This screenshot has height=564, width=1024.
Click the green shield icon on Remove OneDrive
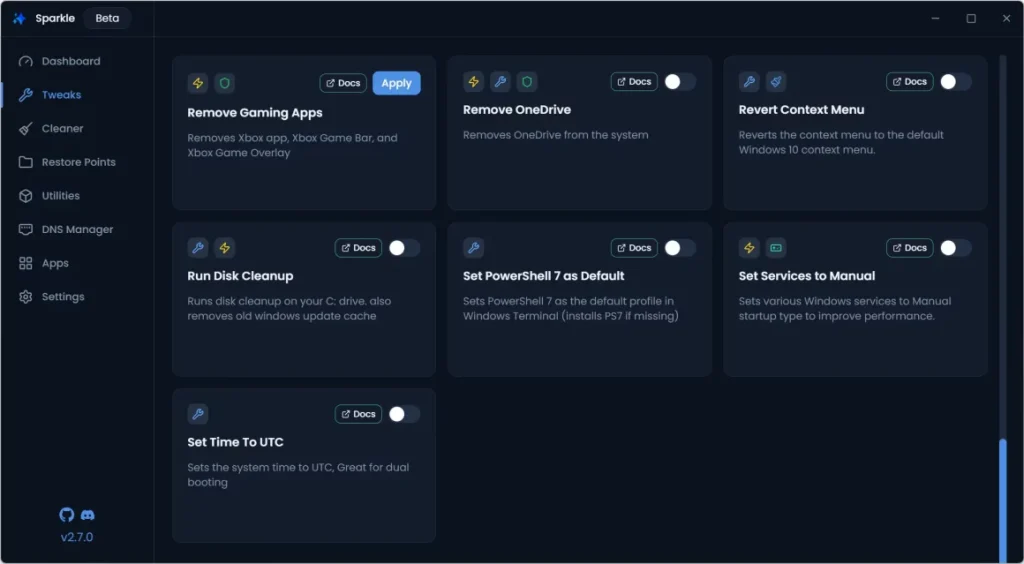[527, 82]
